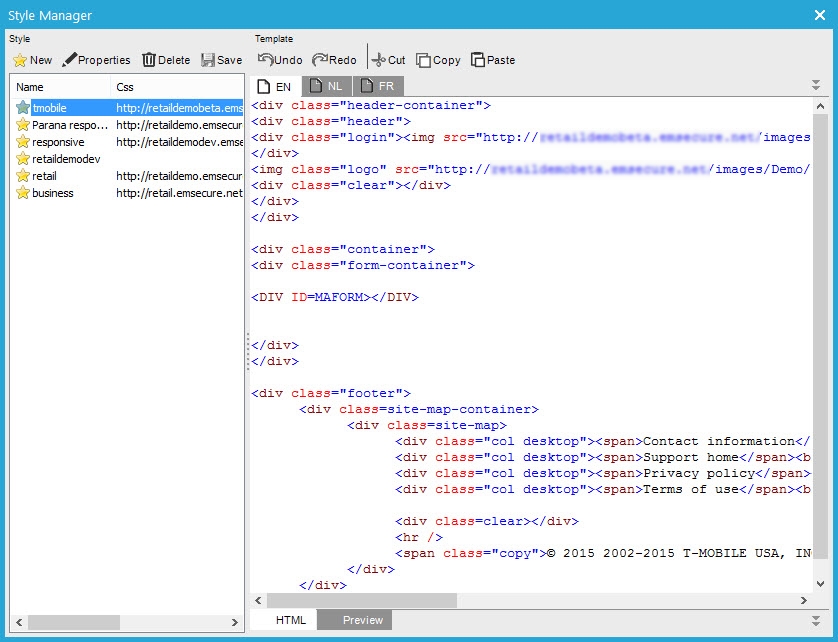Select the HTML view tab
This screenshot has height=642, width=838.
click(x=291, y=620)
